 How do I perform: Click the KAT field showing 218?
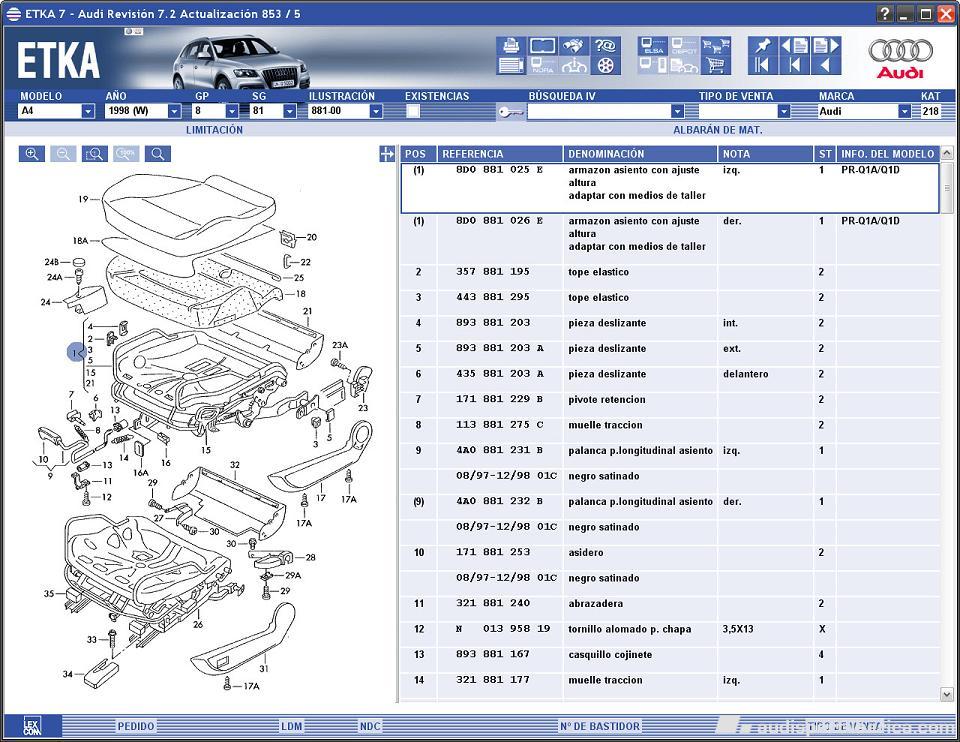pos(931,111)
